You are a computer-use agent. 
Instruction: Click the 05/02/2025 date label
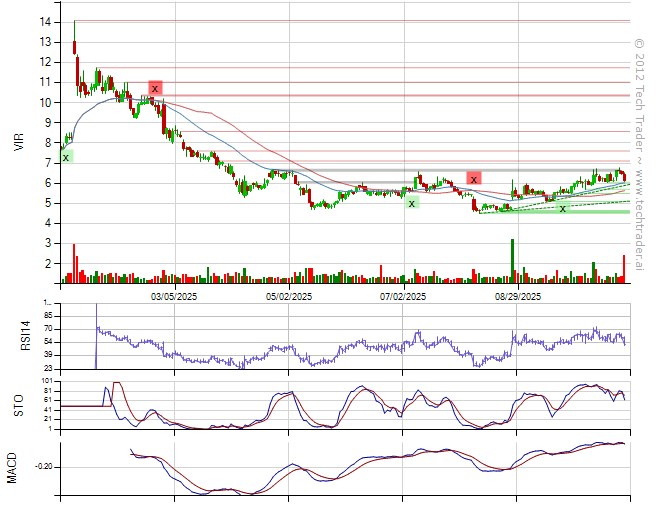[289, 296]
